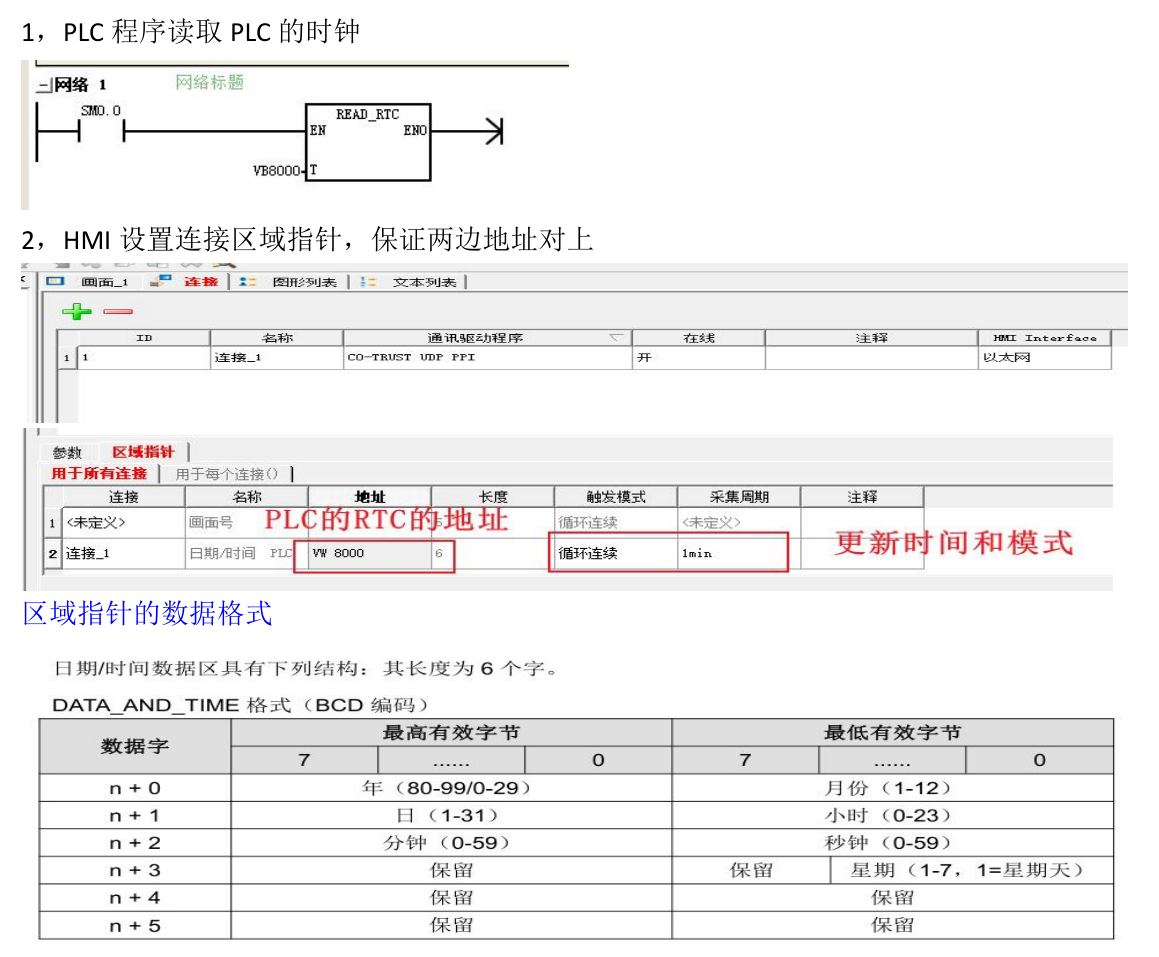Click the 名称 header in connections table
Screen dimensions: 1159x957
[x=277, y=338]
